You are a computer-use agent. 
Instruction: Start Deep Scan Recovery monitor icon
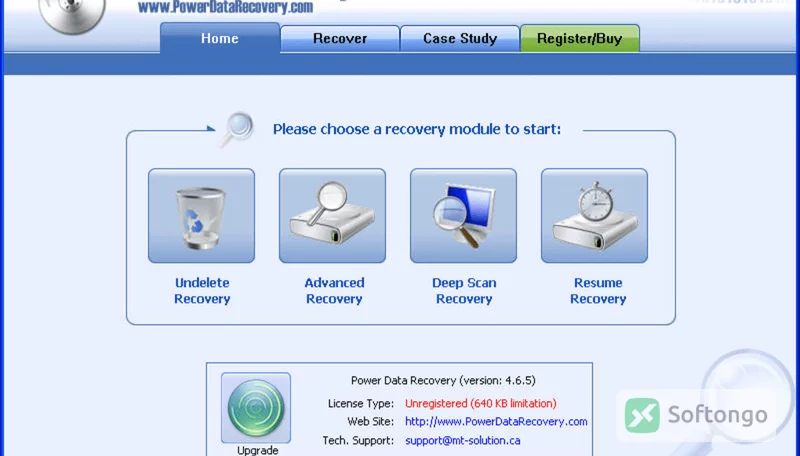(x=463, y=216)
